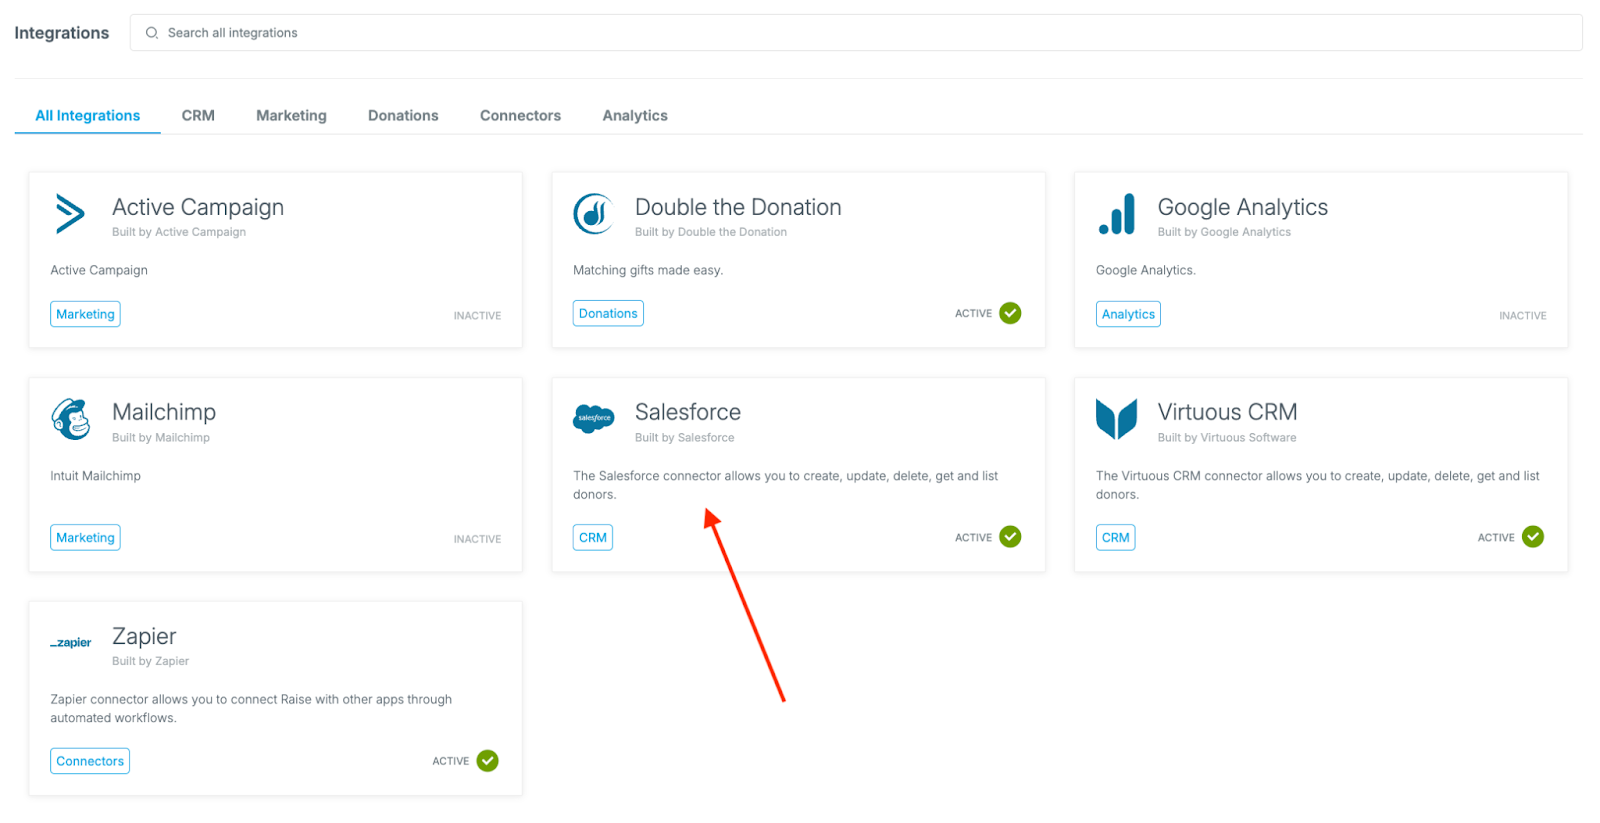
Task: Click 'Built by Salesforce' subtitle
Action: pyautogui.click(x=685, y=438)
